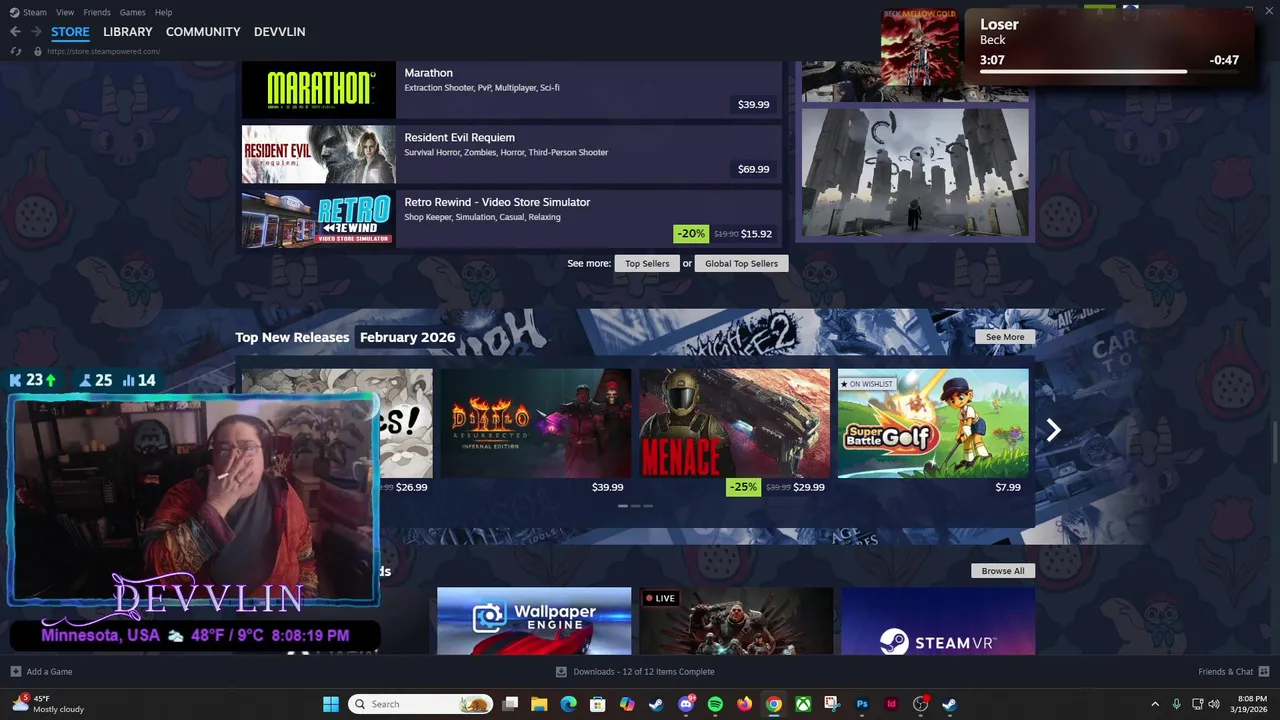This screenshot has width=1280, height=720.
Task: Advance the Top New Releases carousel arrow
Action: click(x=1053, y=430)
